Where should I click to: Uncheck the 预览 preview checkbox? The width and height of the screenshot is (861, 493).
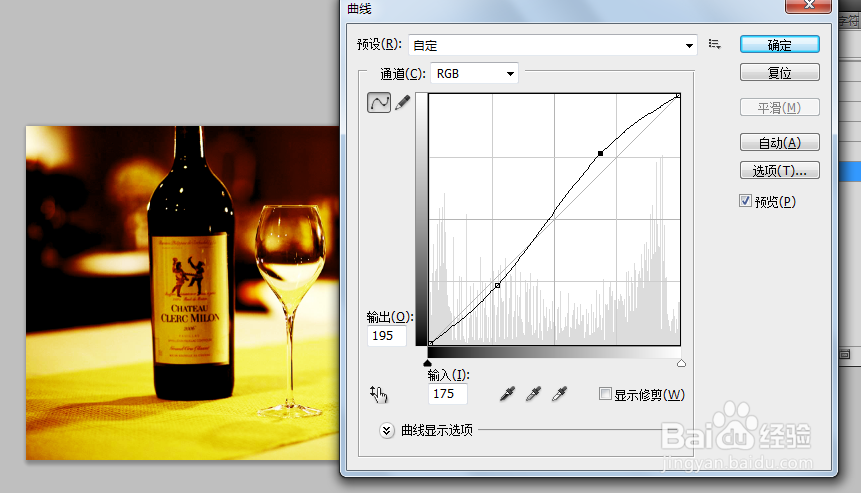pos(745,201)
